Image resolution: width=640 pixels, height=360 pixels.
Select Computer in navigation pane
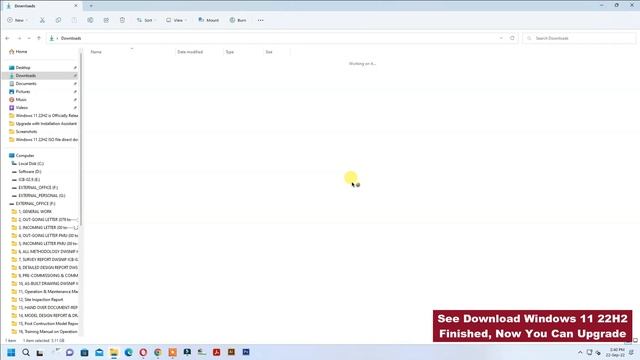25,156
